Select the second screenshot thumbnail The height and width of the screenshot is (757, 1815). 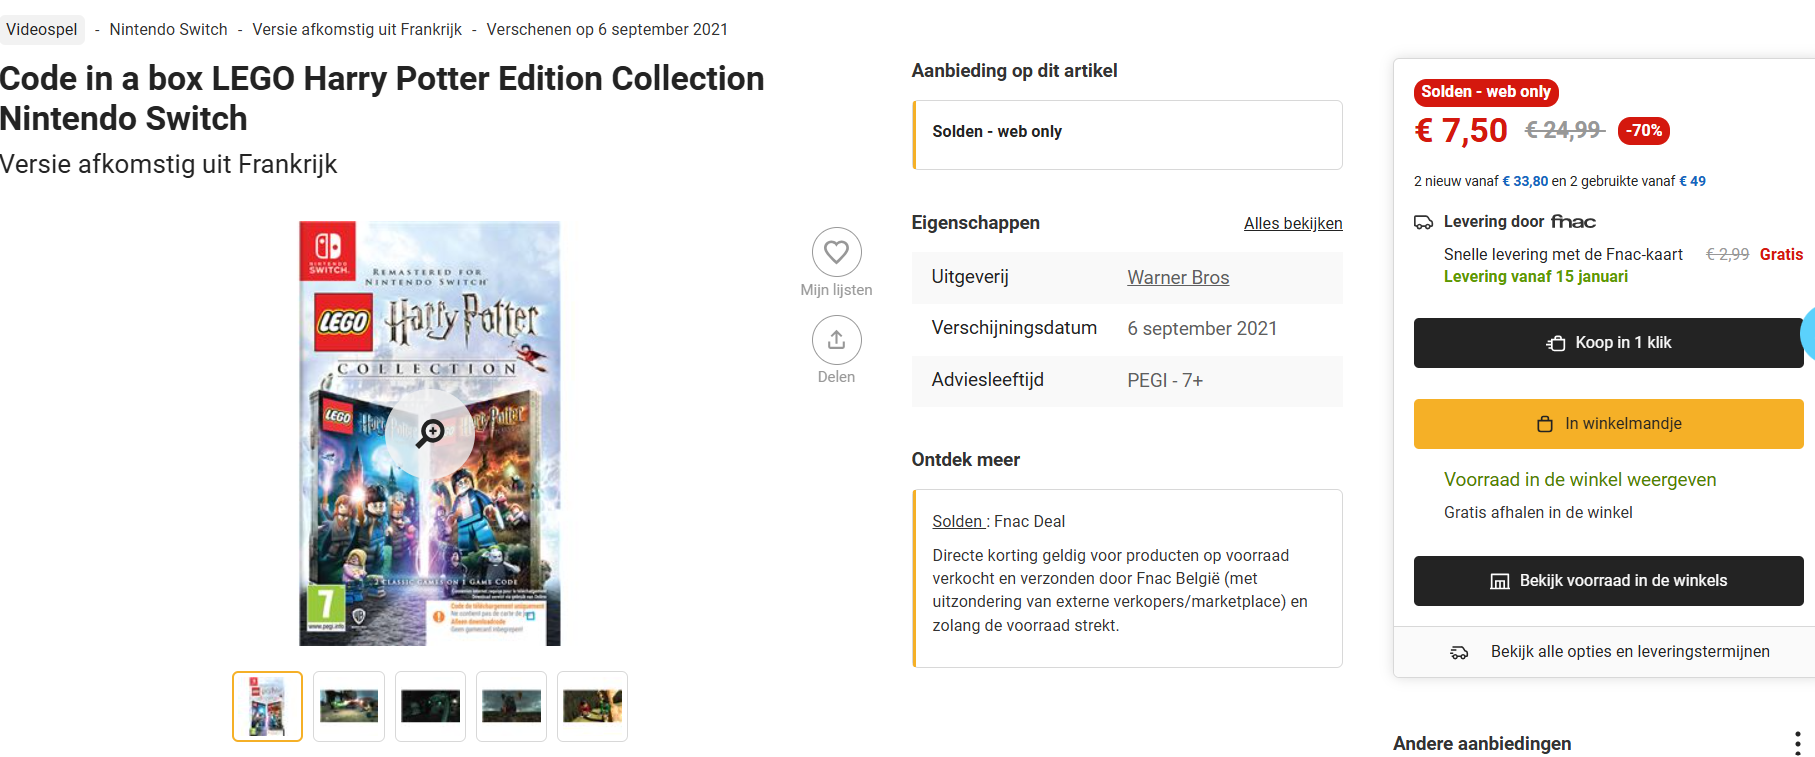pyautogui.click(x=430, y=706)
